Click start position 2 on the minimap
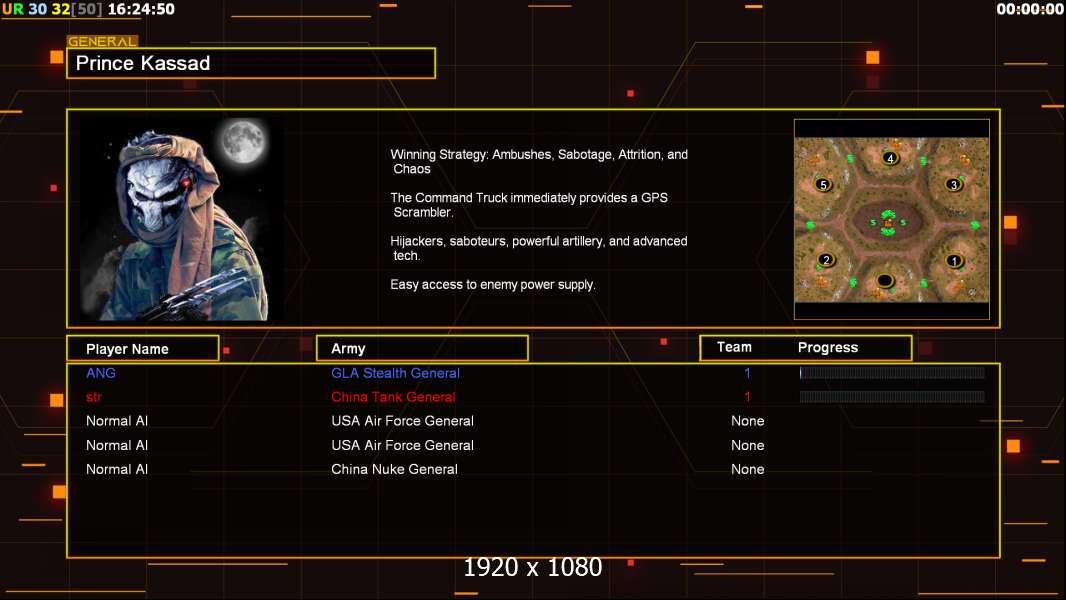The height and width of the screenshot is (600, 1066). (x=826, y=260)
